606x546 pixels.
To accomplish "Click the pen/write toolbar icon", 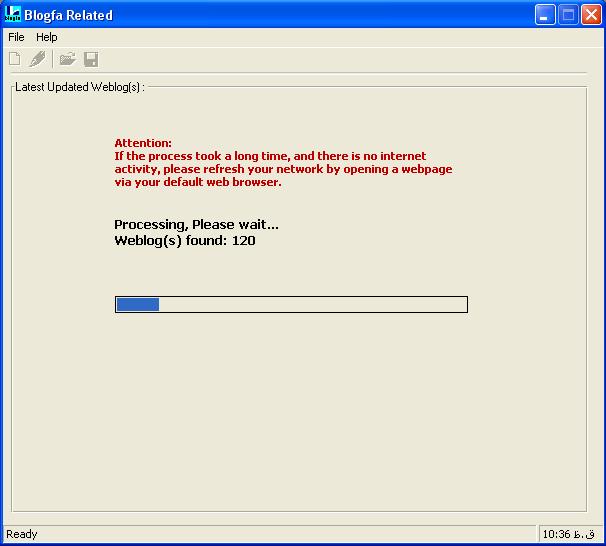I will [x=37, y=59].
